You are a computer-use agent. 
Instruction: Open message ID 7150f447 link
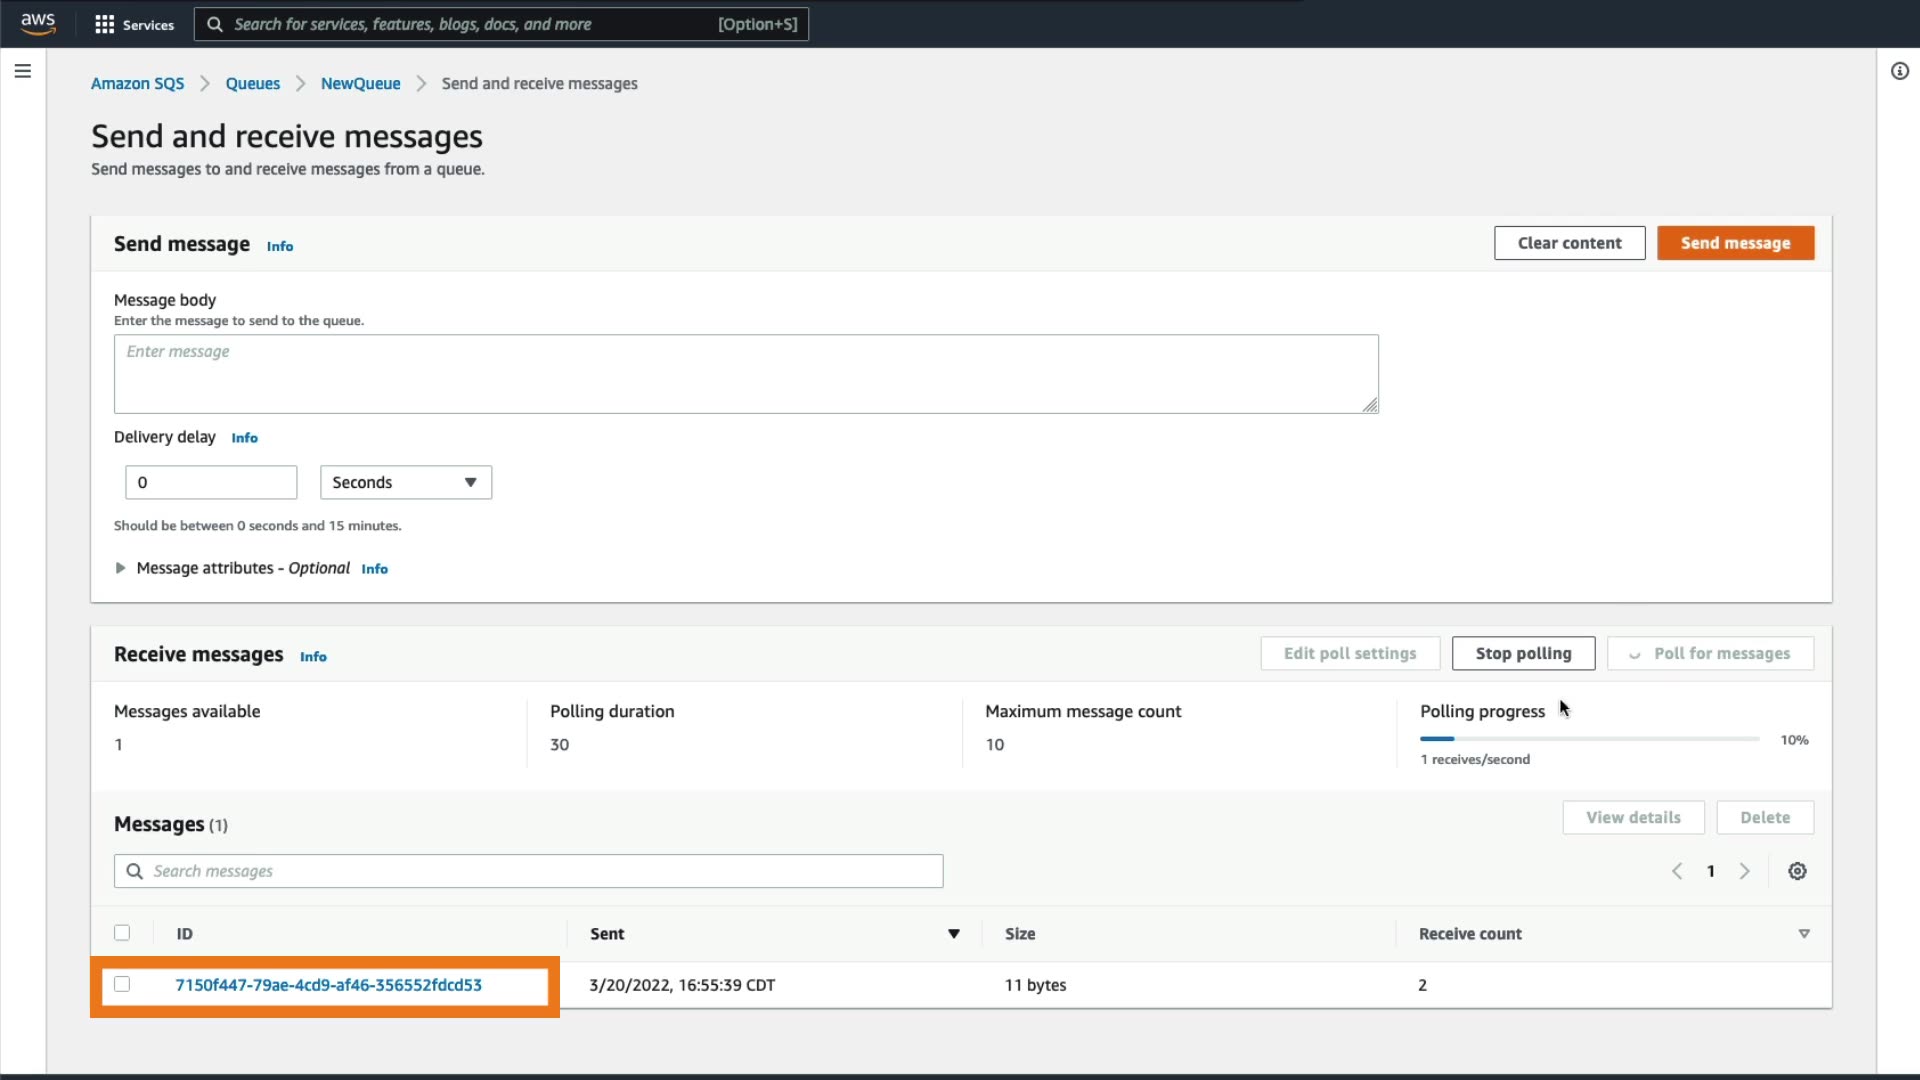click(x=328, y=985)
